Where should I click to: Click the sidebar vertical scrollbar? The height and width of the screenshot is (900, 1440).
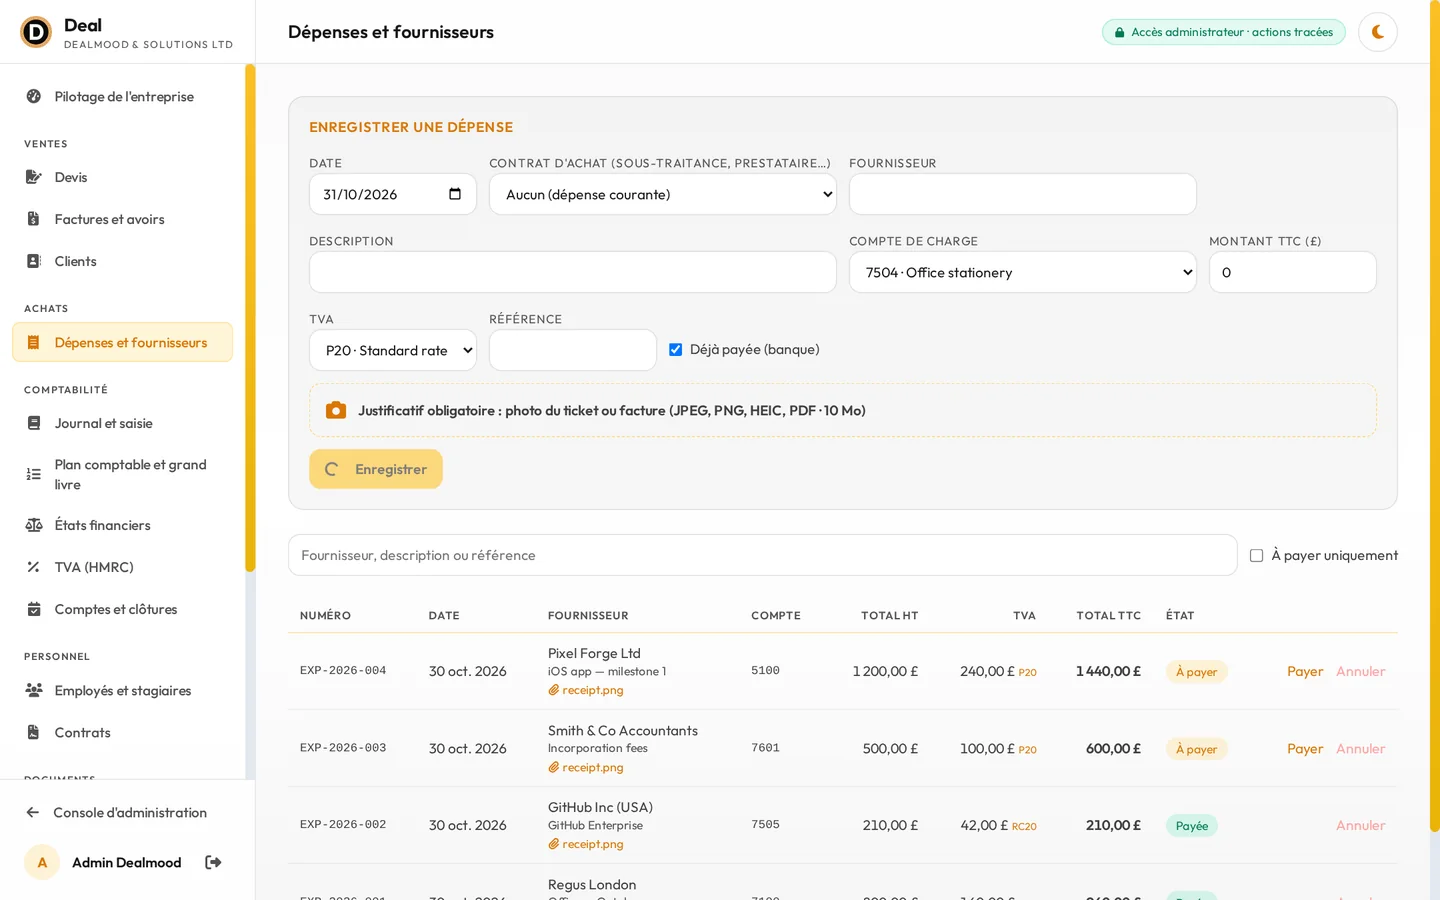click(250, 318)
